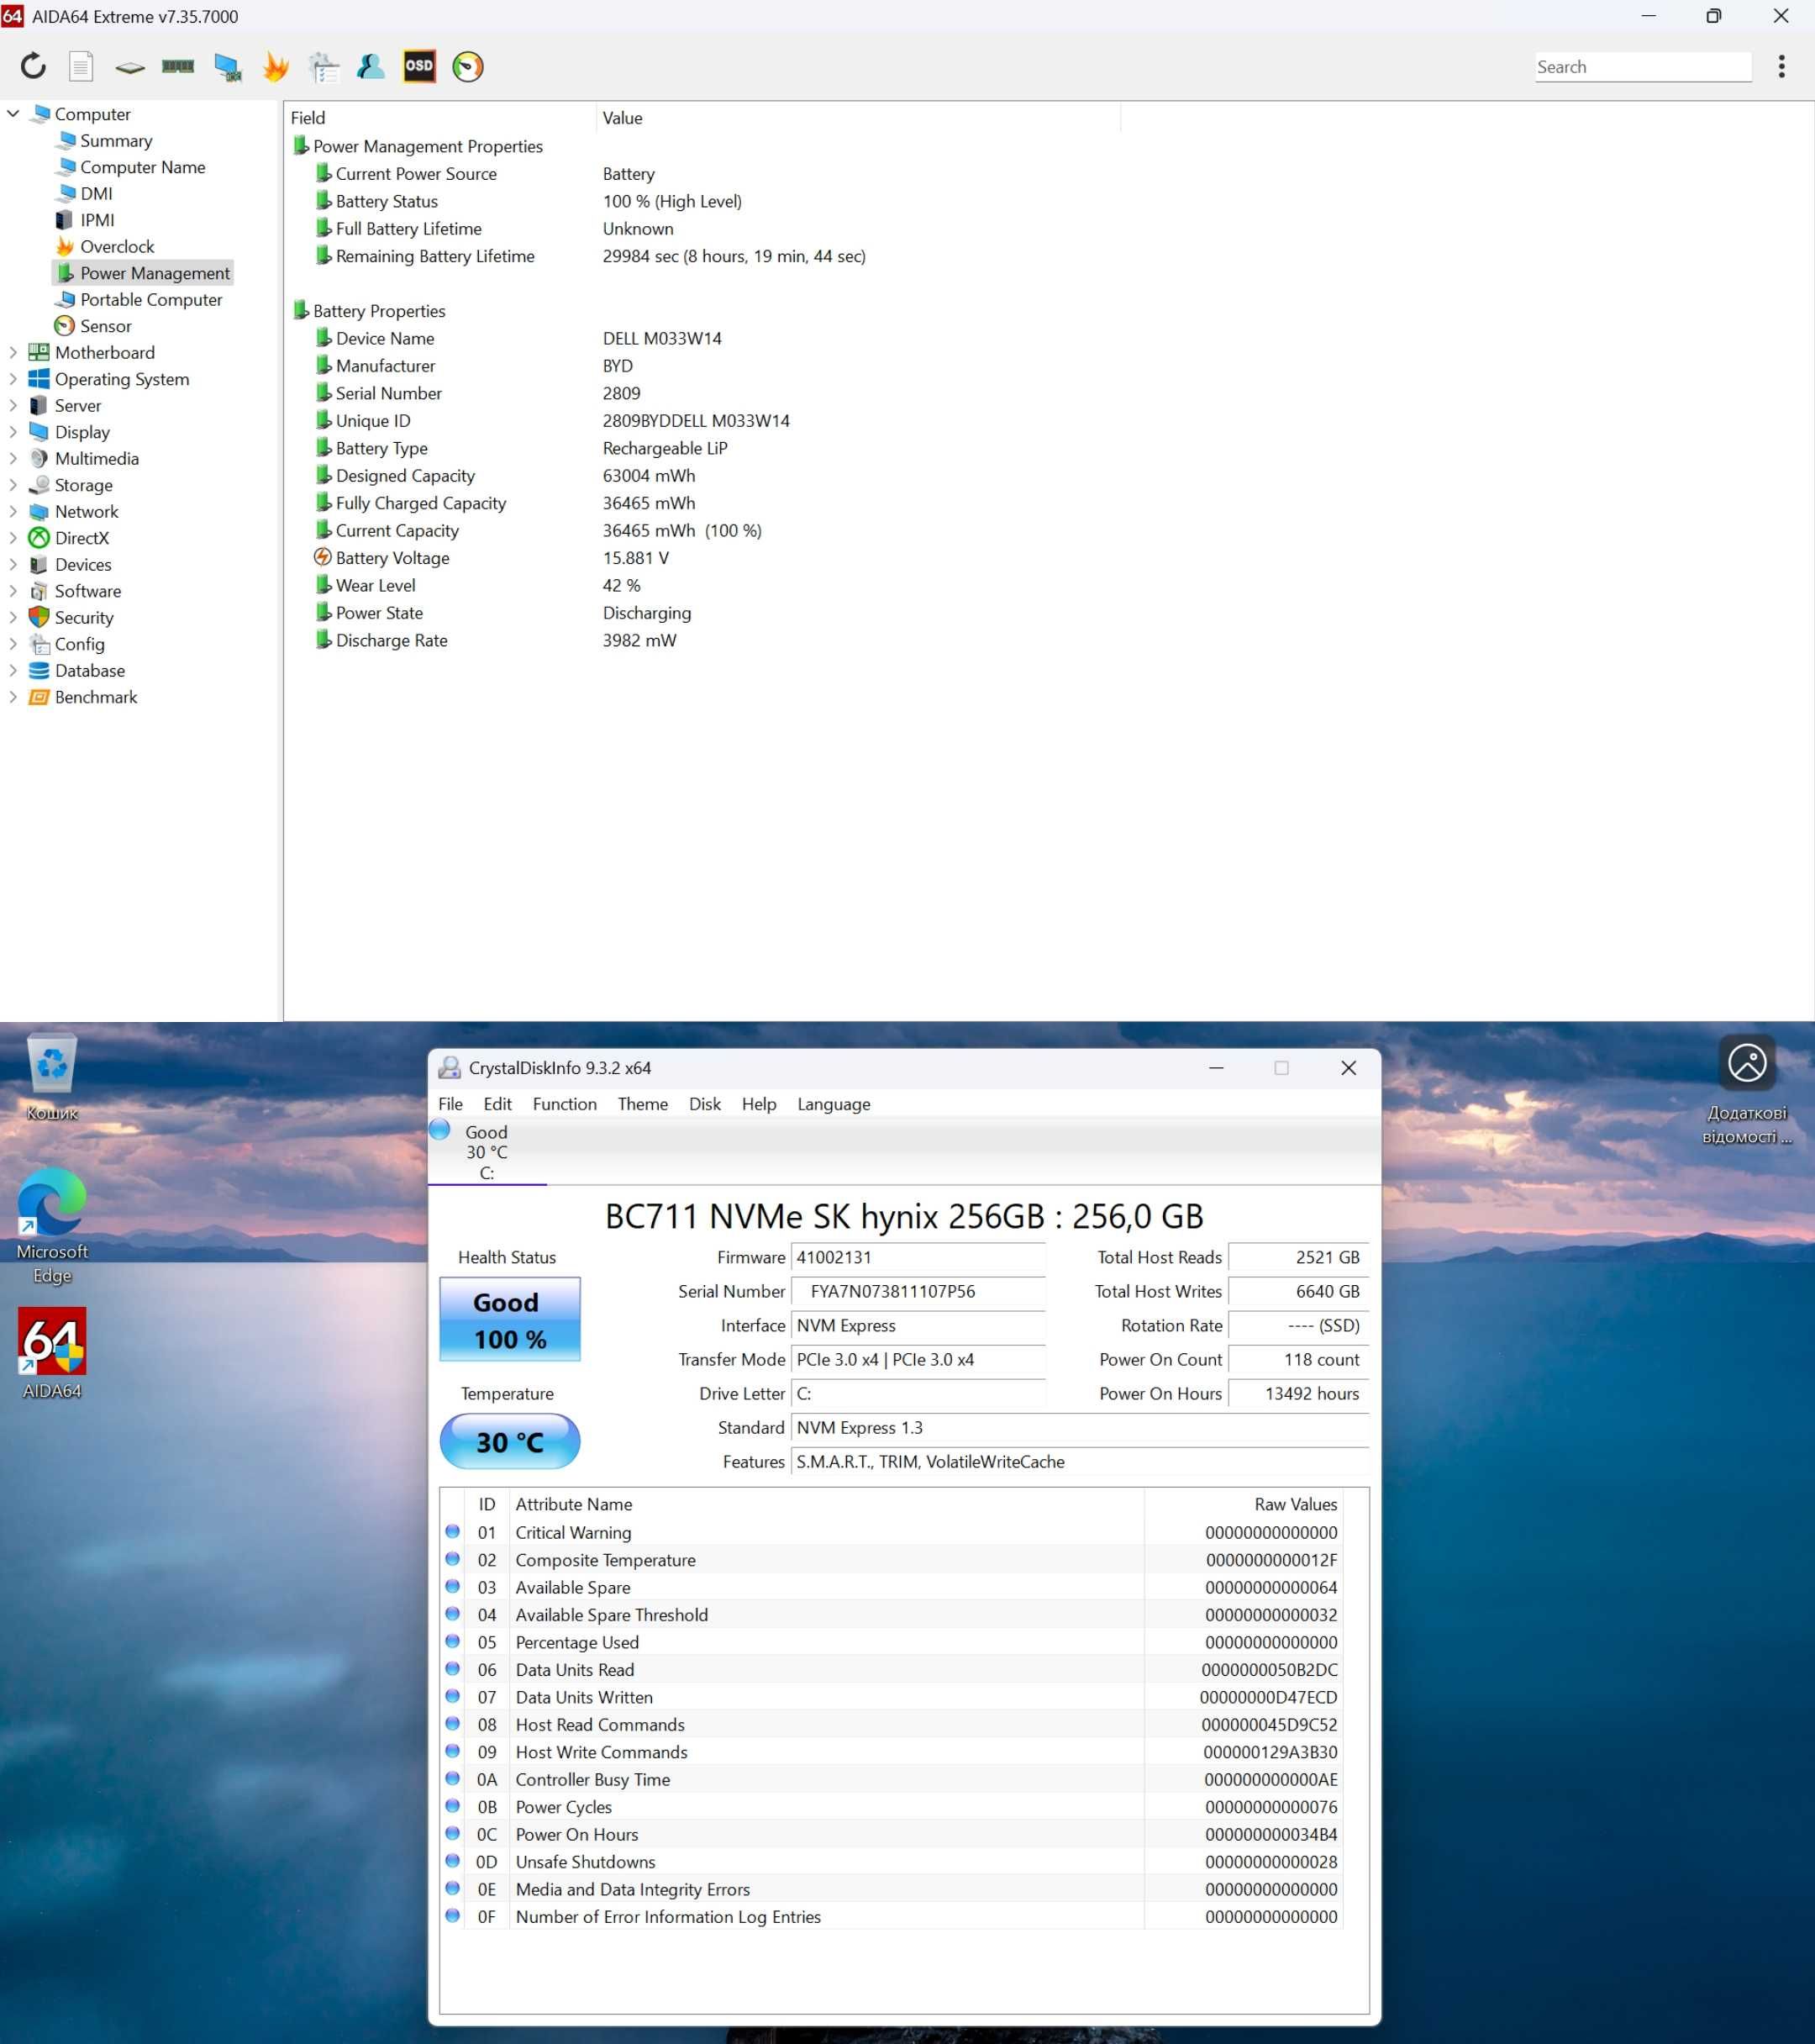Screen dimensions: 1815x2044
Task: Click inside the AIDA64 Search field
Action: pos(1643,67)
